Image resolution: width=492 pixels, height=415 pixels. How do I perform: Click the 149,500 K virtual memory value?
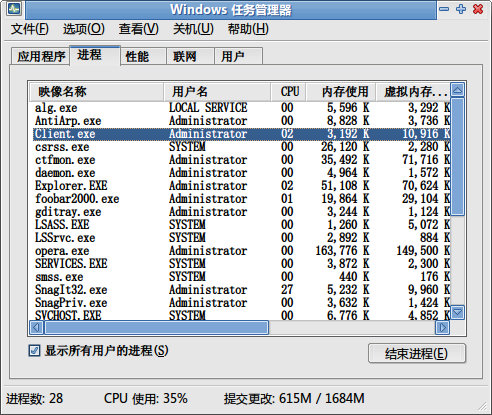pos(423,251)
